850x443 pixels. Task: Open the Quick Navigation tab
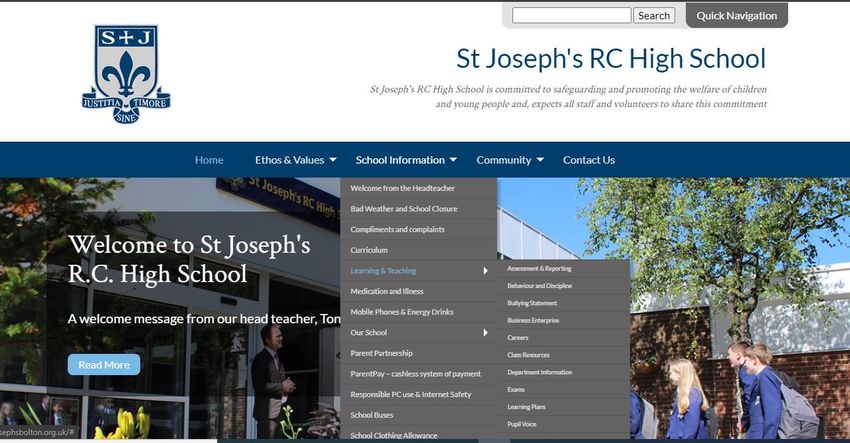pos(736,16)
